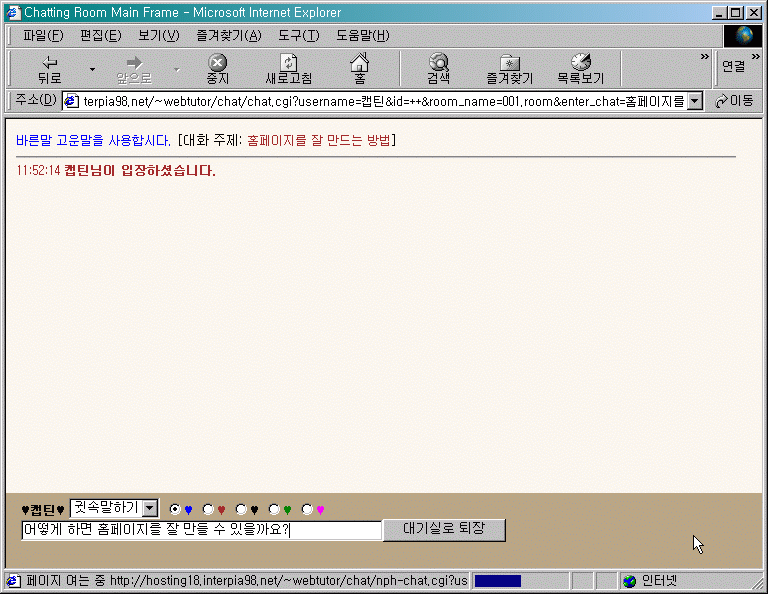This screenshot has width=768, height=594.
Task: Click the Internet Explorer globe logo
Action: [x=743, y=36]
